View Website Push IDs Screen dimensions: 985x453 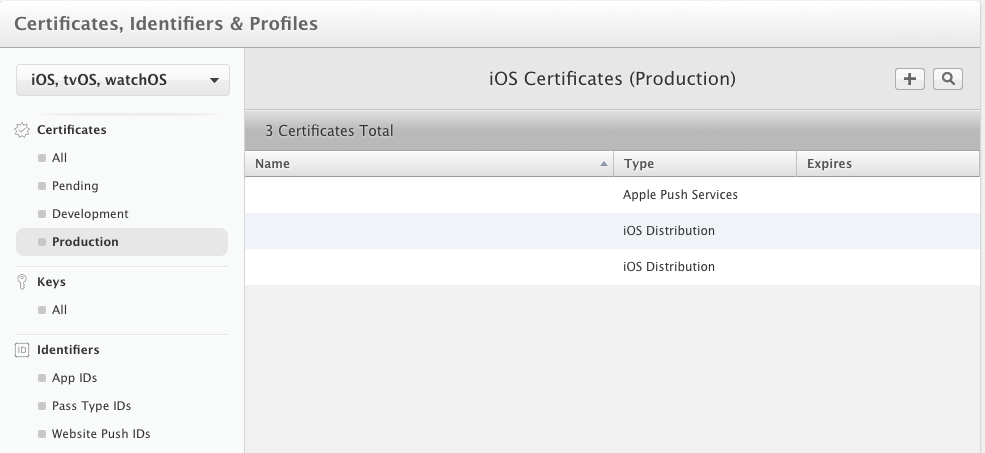tap(100, 434)
